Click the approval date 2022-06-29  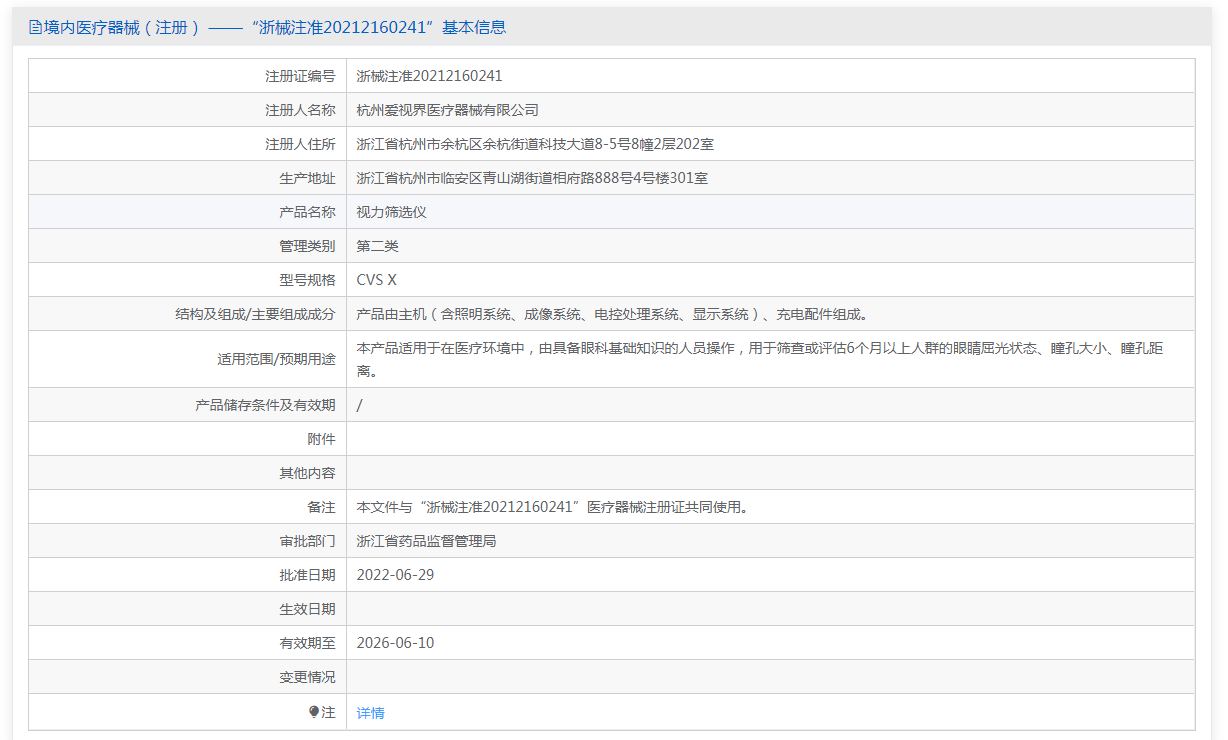395,575
